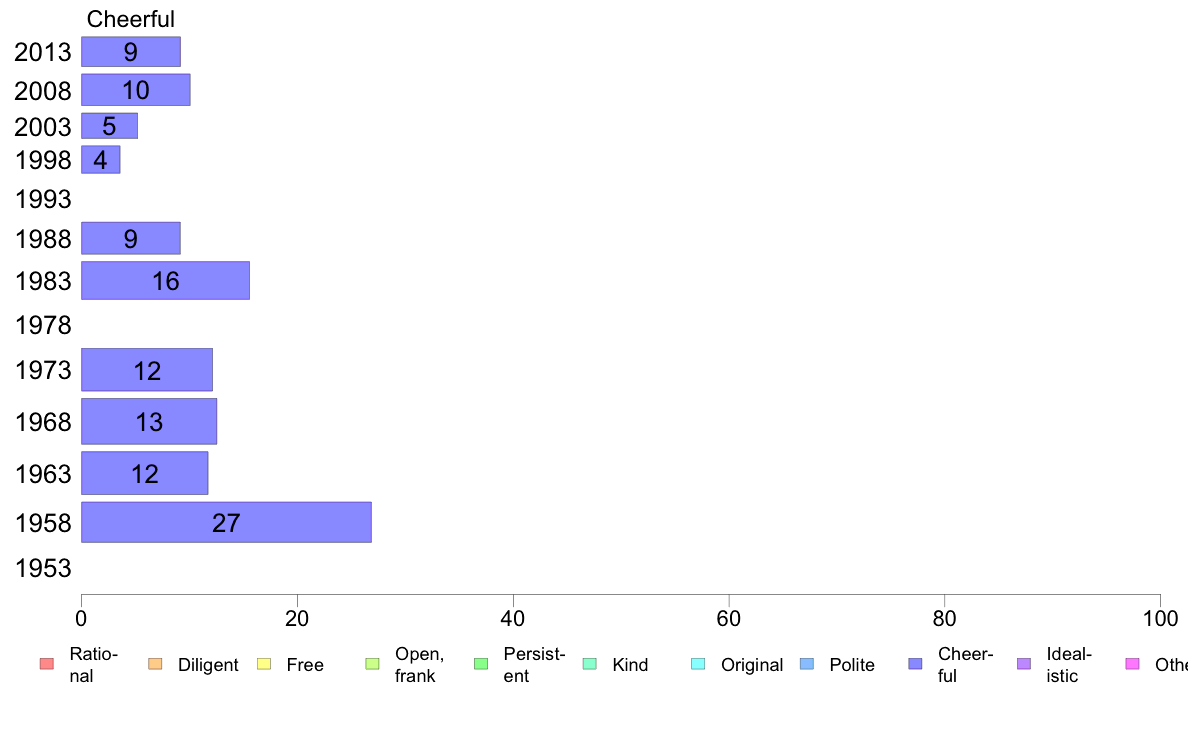The width and height of the screenshot is (1188, 736).
Task: Click the cyan Original legend swatch
Action: pos(698,665)
